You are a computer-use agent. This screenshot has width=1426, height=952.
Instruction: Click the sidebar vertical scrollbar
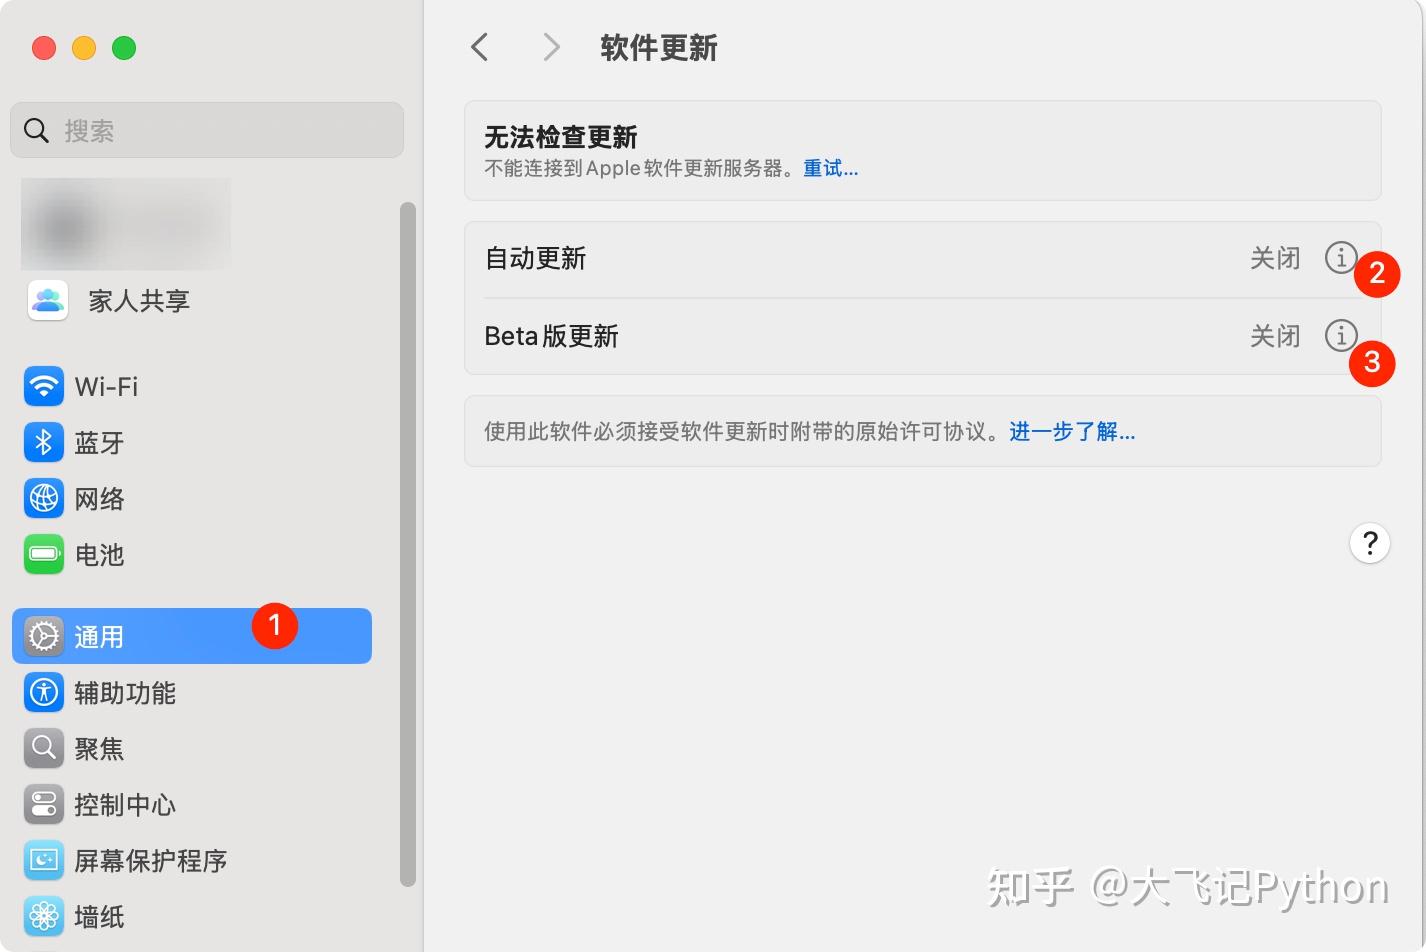[407, 544]
